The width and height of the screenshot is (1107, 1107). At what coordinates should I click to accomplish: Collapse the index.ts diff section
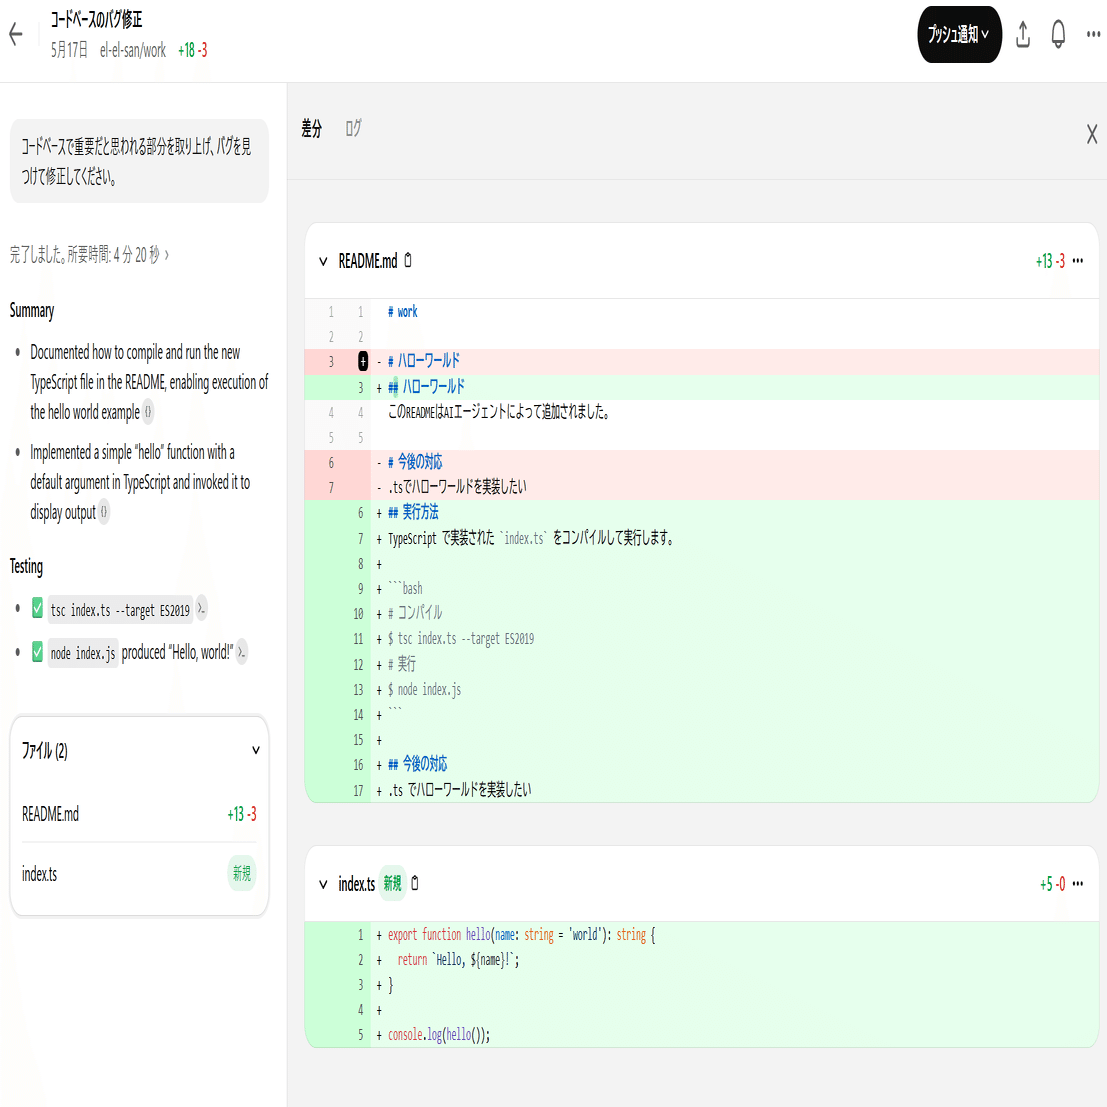[323, 884]
